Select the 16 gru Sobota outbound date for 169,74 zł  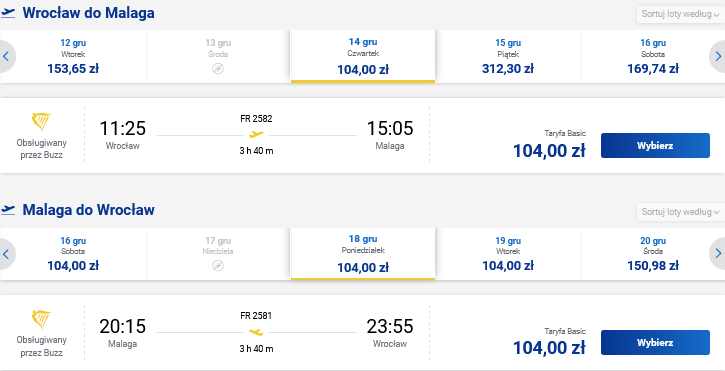[x=653, y=56]
